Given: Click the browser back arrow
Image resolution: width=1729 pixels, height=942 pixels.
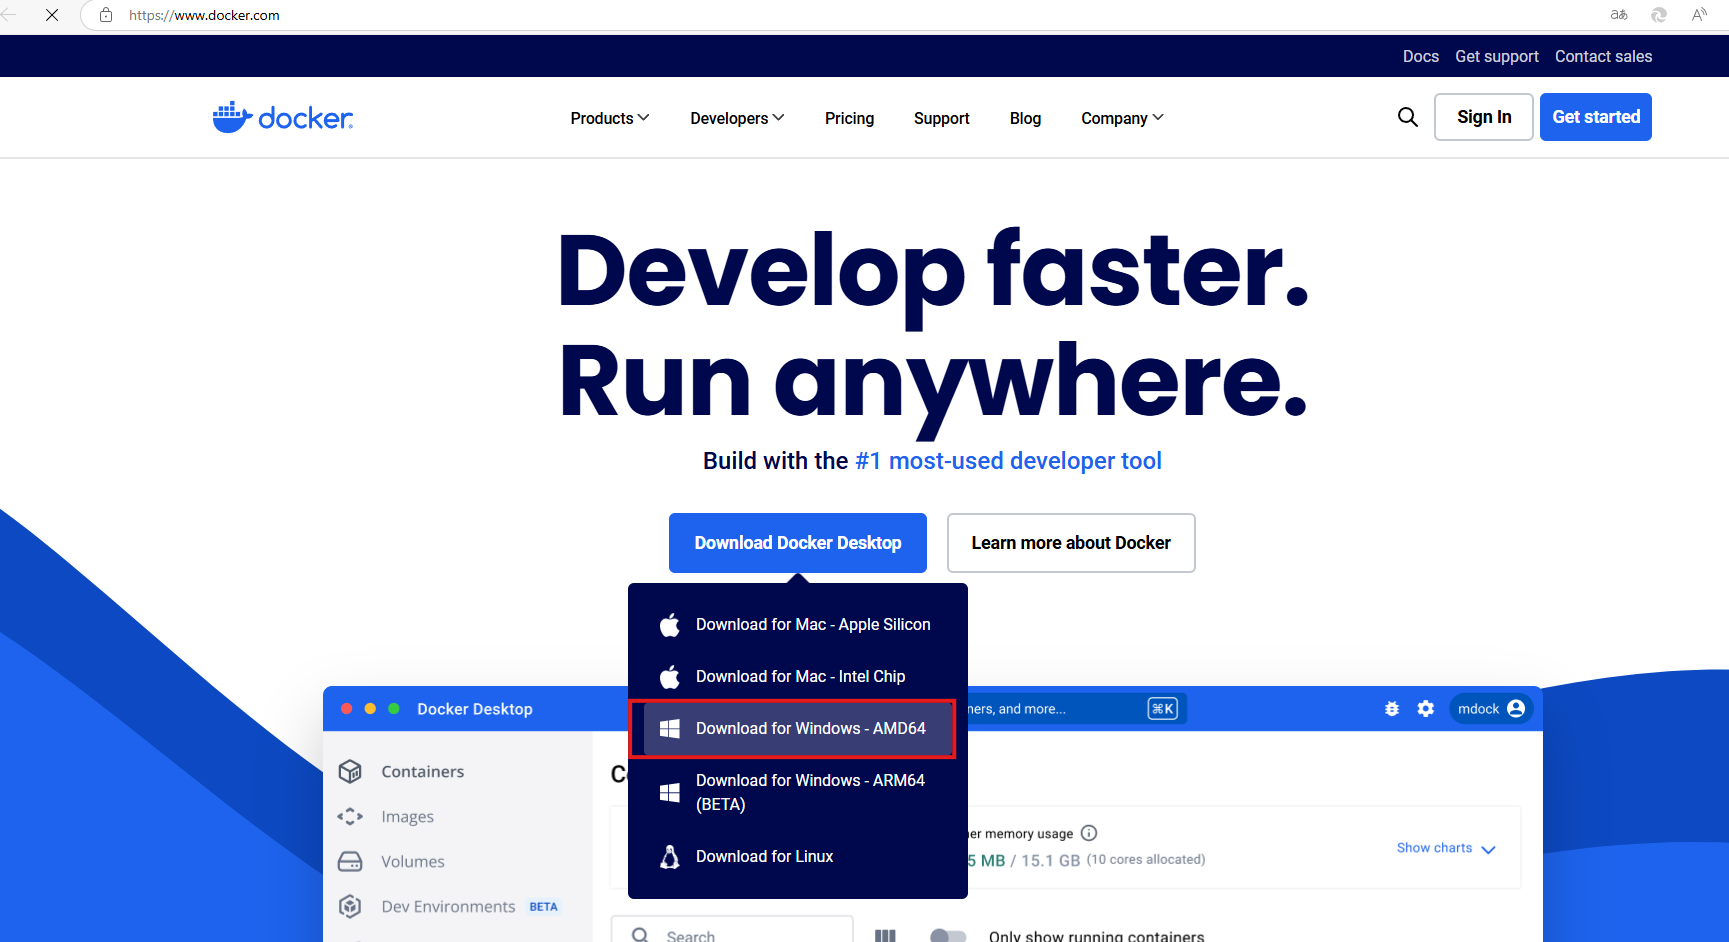Looking at the screenshot, I should [9, 15].
